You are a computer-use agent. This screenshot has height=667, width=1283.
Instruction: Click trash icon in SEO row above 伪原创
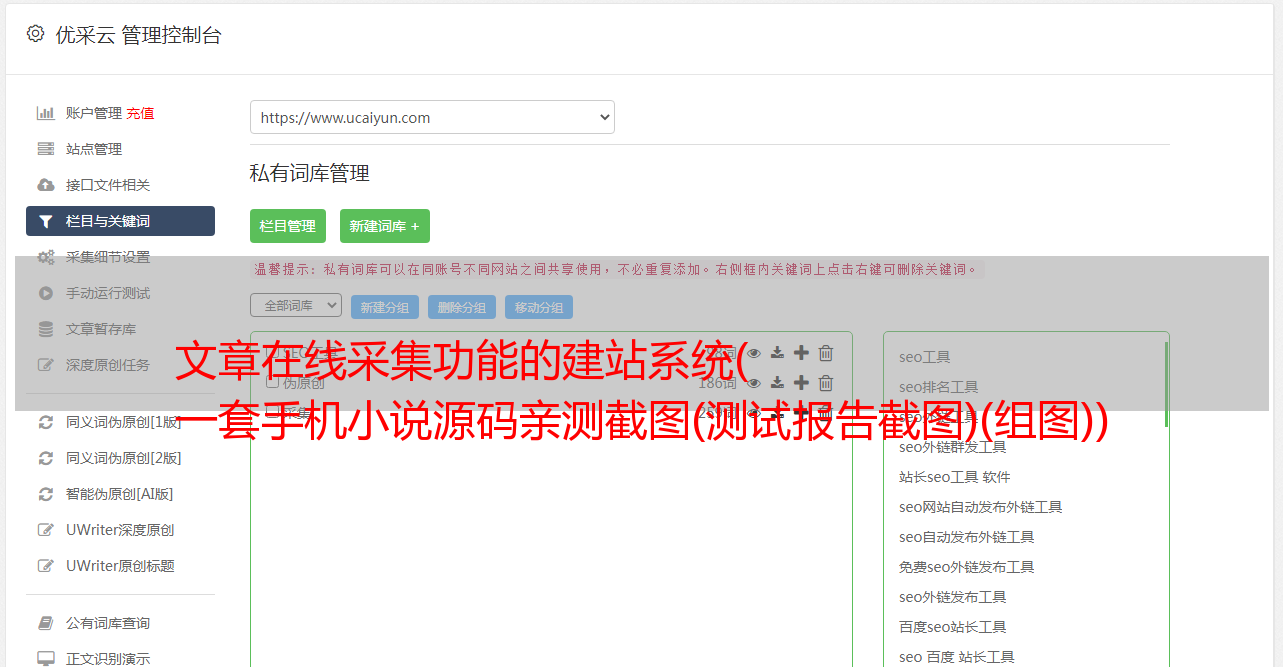pyautogui.click(x=826, y=353)
